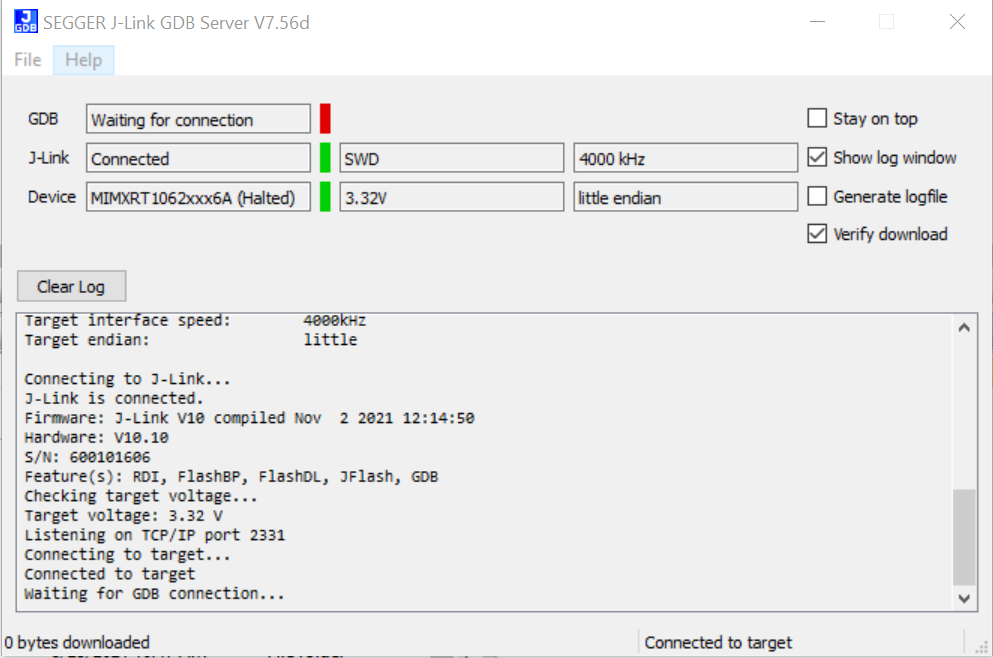Click the MIMXRT1062xxx6A device field
Screen dimensions: 993x658
[x=198, y=198]
